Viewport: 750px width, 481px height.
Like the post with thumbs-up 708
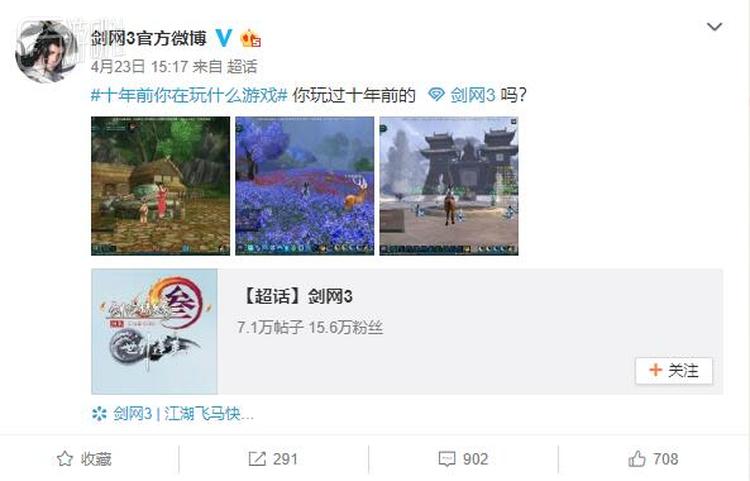[x=637, y=459]
